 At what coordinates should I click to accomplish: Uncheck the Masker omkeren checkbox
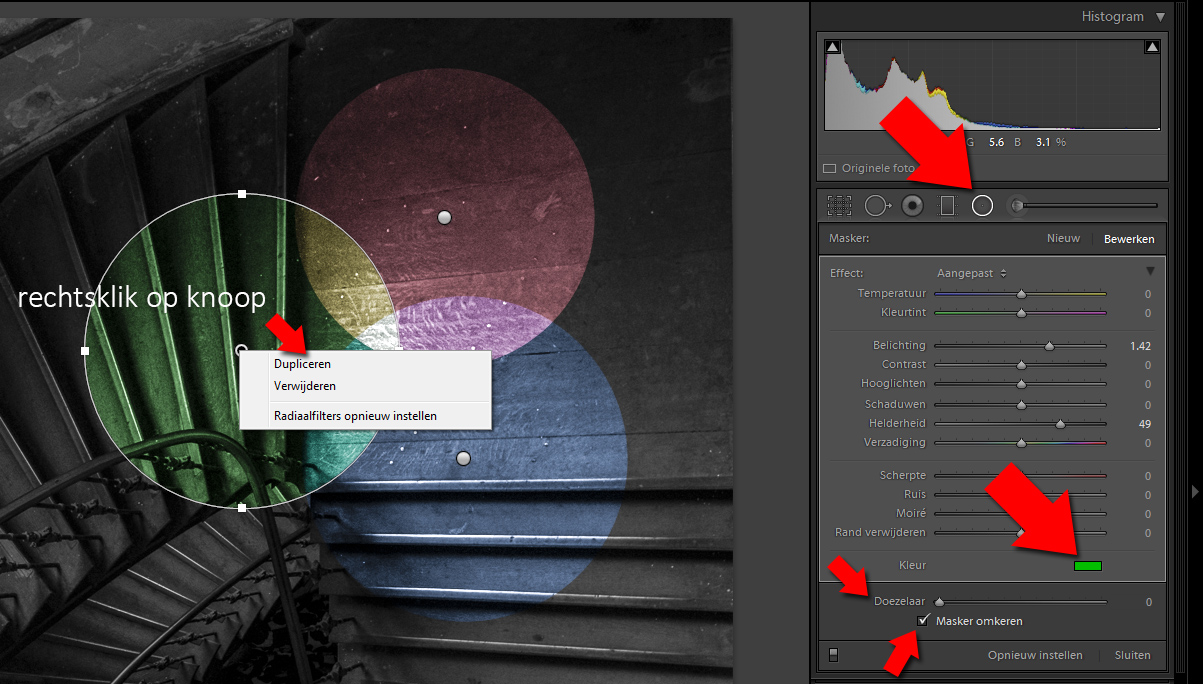pos(923,621)
